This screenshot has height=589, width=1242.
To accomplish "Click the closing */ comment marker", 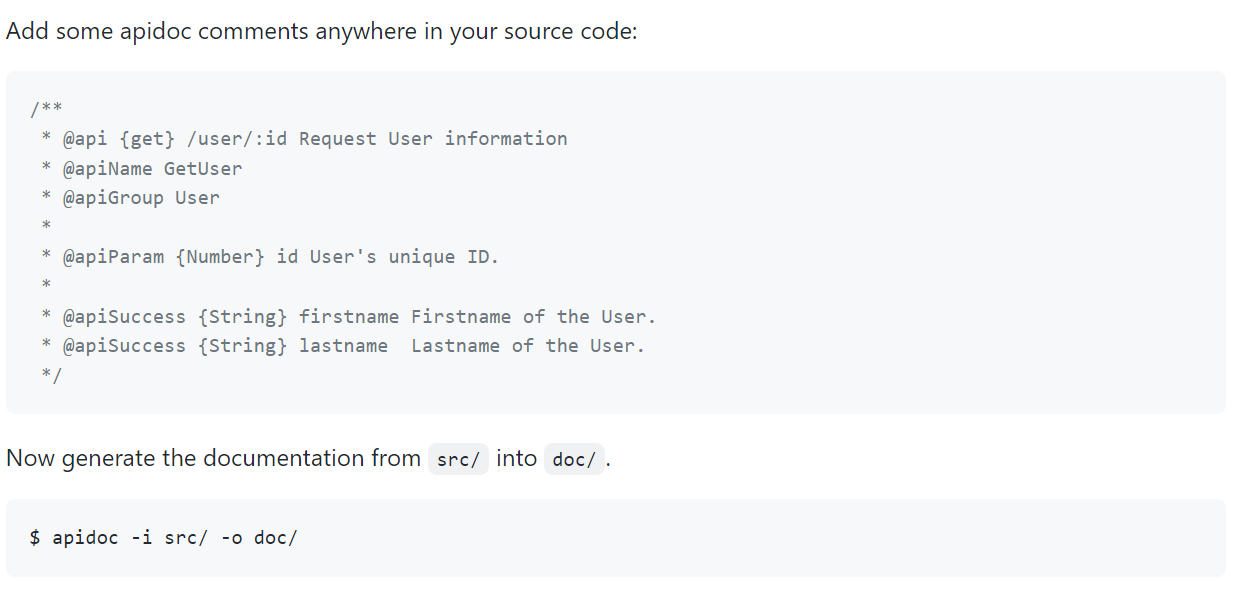I will tap(52, 375).
